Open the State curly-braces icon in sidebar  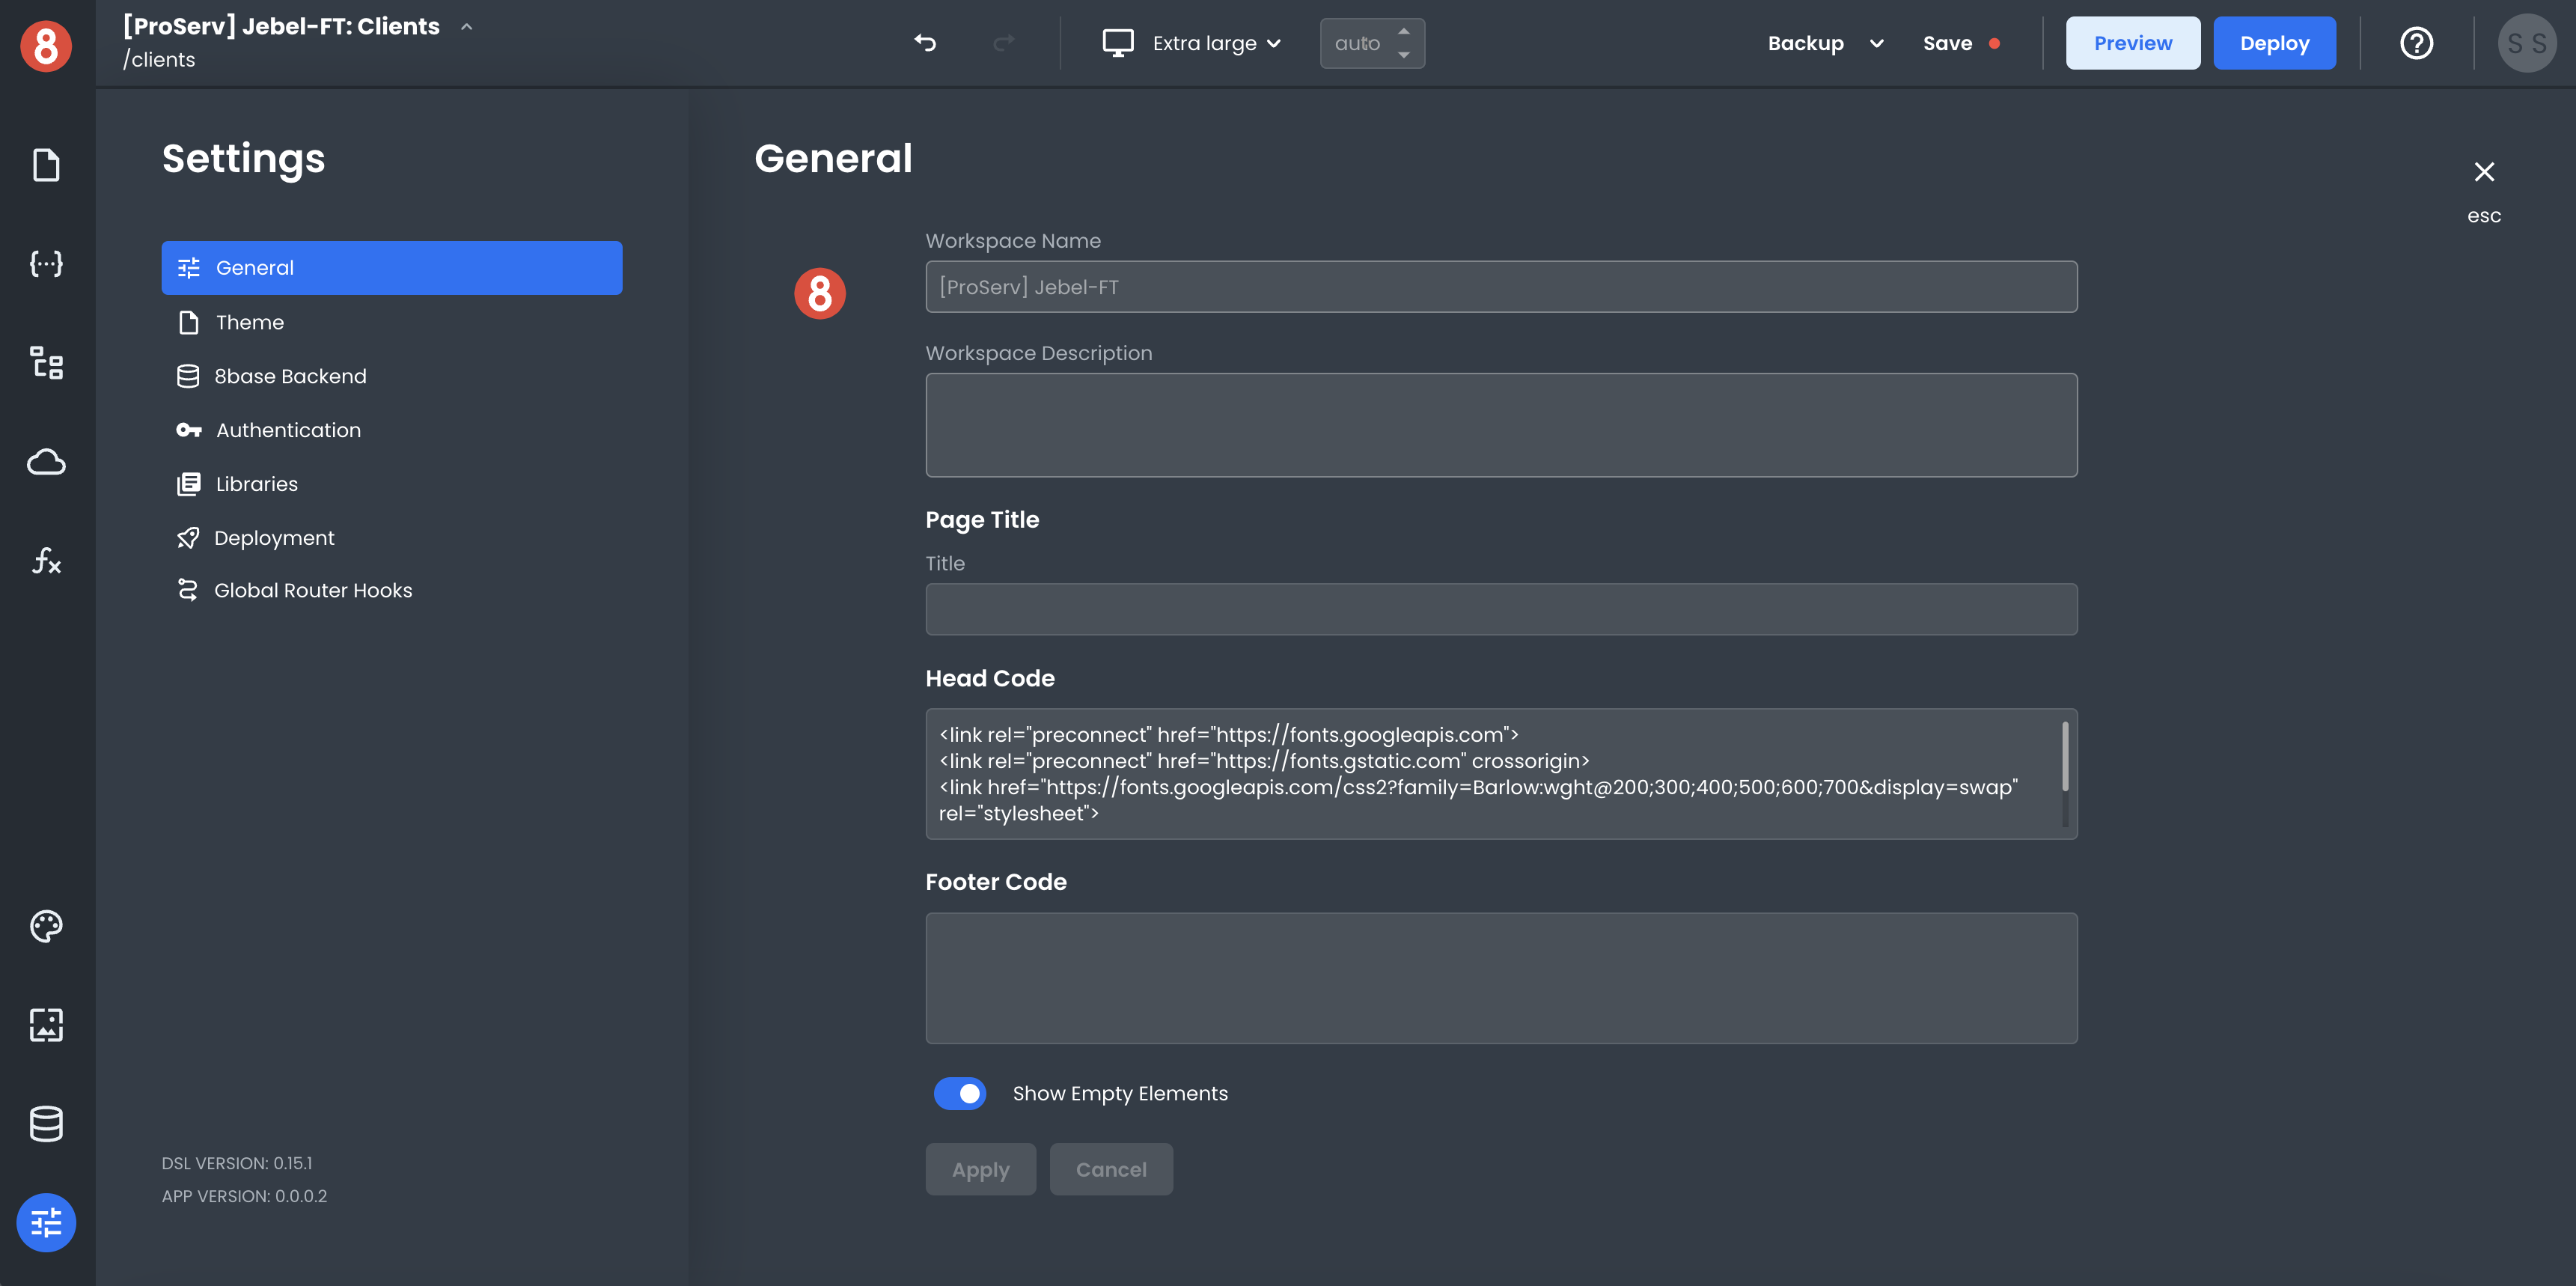point(46,263)
